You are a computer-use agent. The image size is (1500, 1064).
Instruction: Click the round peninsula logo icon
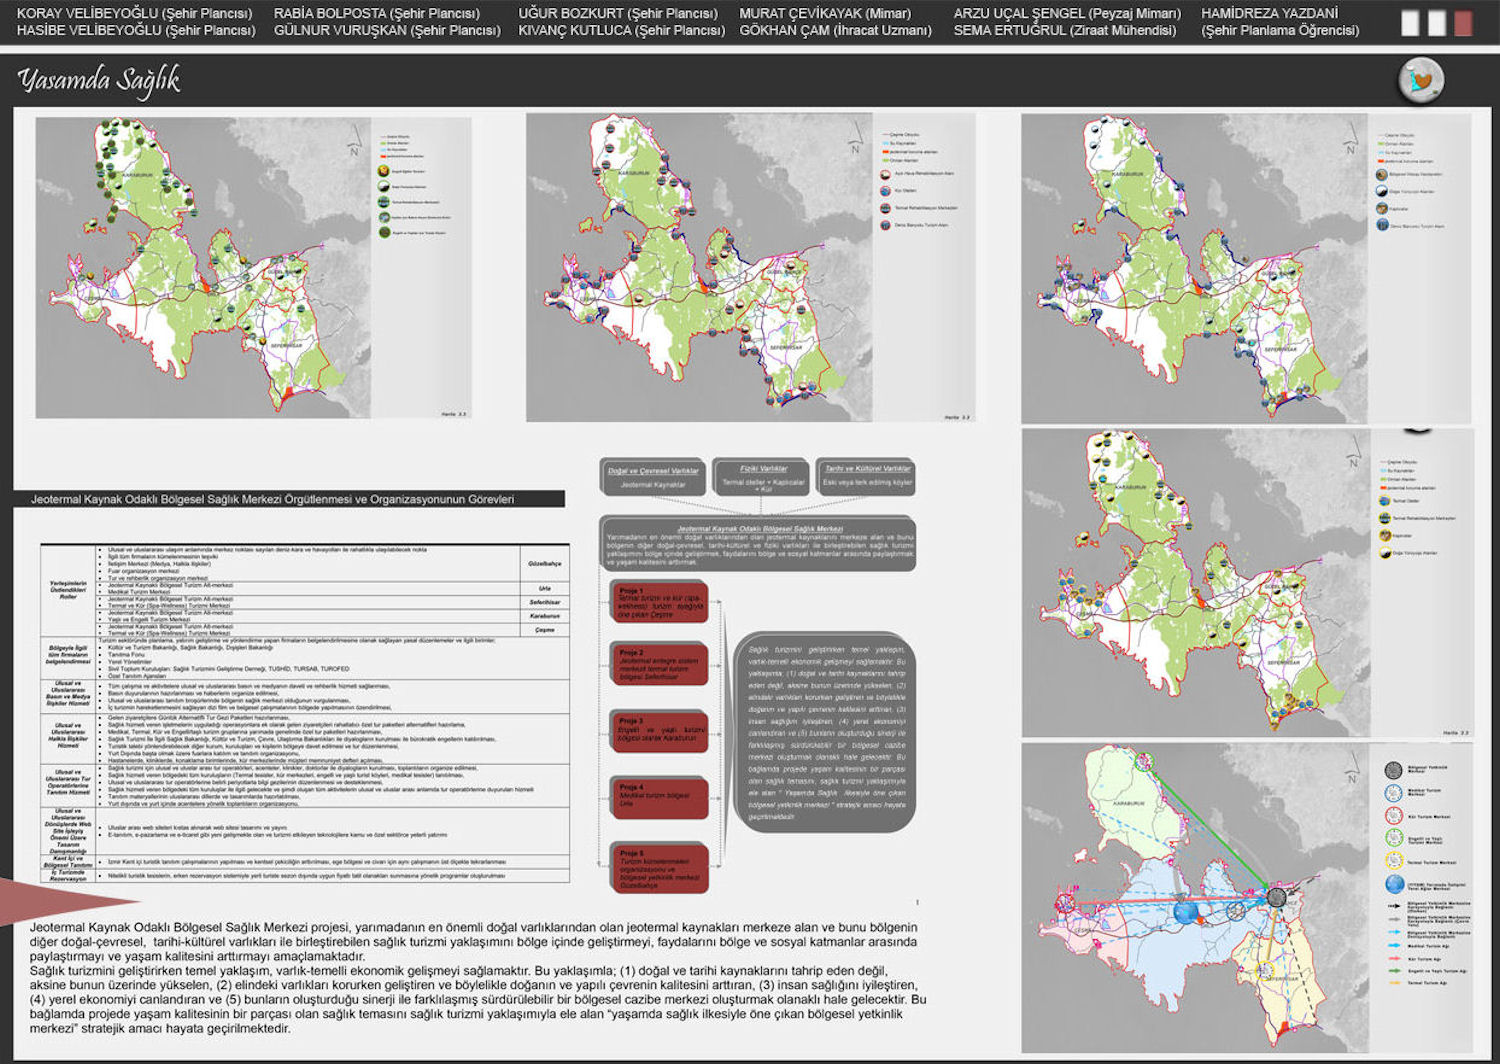coord(1420,81)
